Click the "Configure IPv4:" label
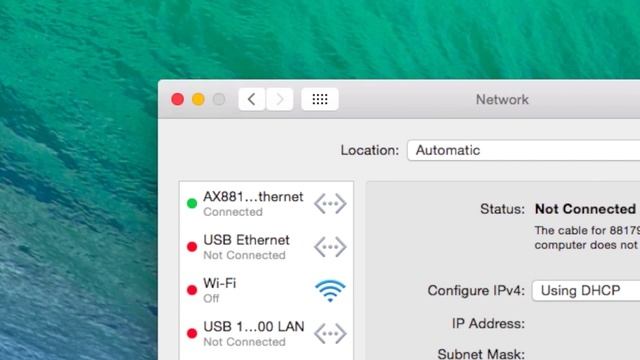The image size is (640, 360). [476, 291]
